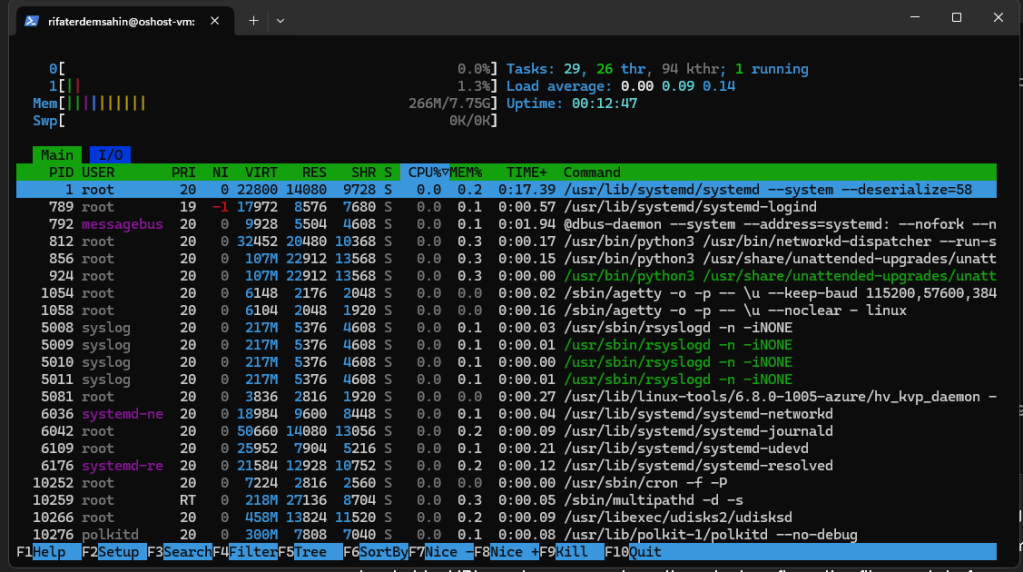Sort by the VIRT column header
This screenshot has width=1023, height=572.
261,173
